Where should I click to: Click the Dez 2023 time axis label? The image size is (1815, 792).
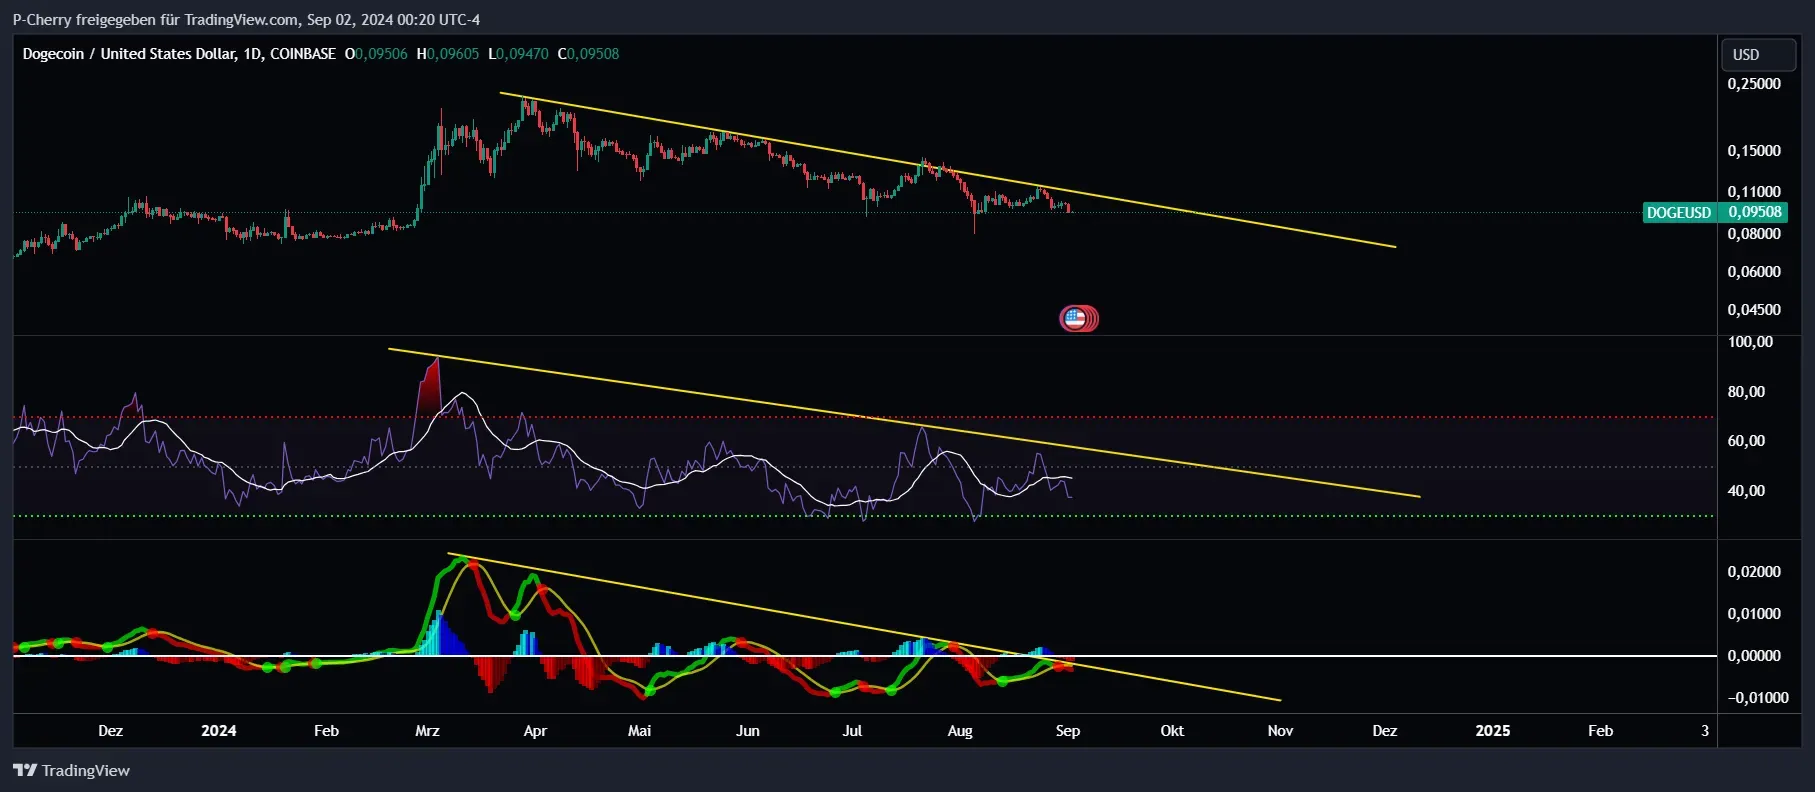tap(111, 731)
